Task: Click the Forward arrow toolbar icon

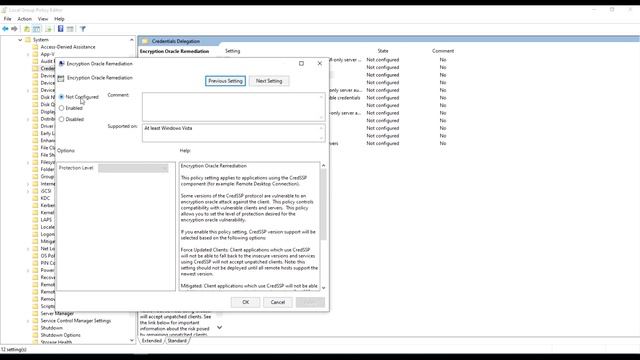Action: click(14, 29)
